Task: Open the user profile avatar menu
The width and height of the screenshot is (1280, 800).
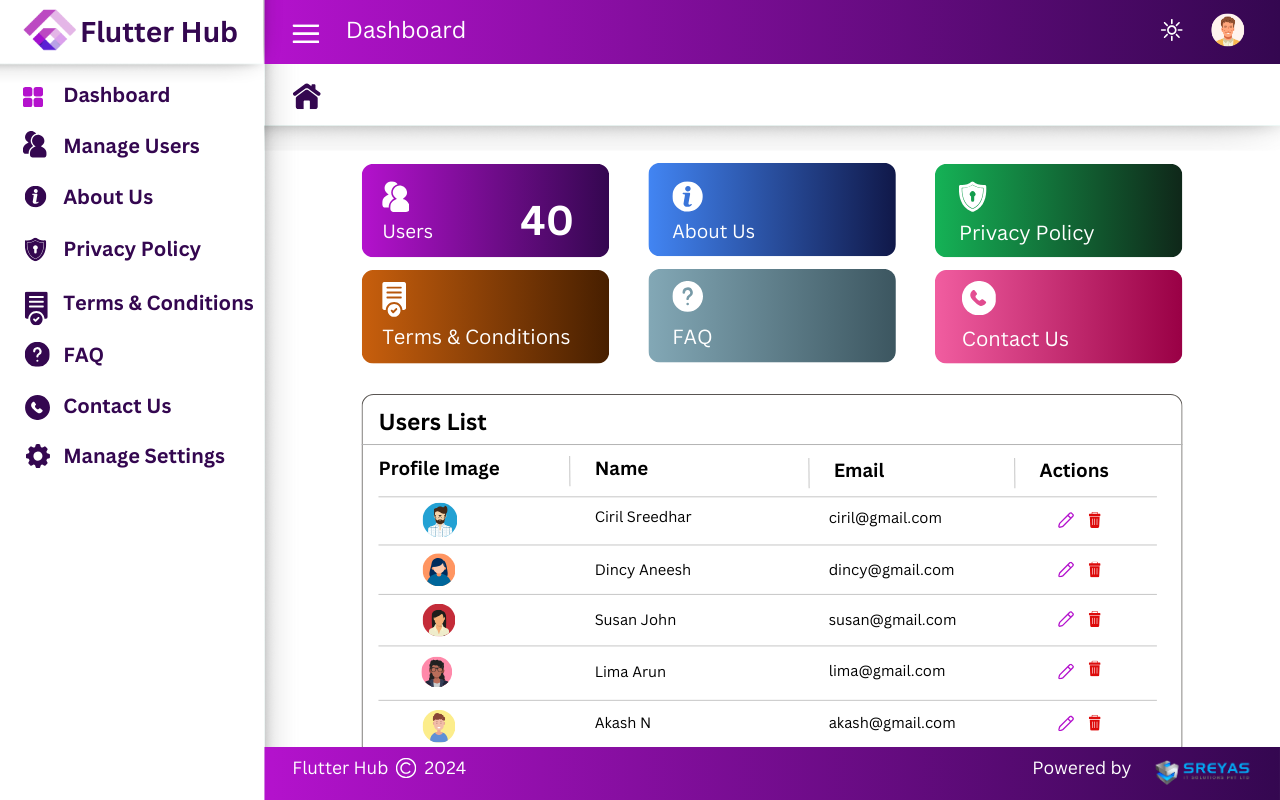Action: 1227,30
